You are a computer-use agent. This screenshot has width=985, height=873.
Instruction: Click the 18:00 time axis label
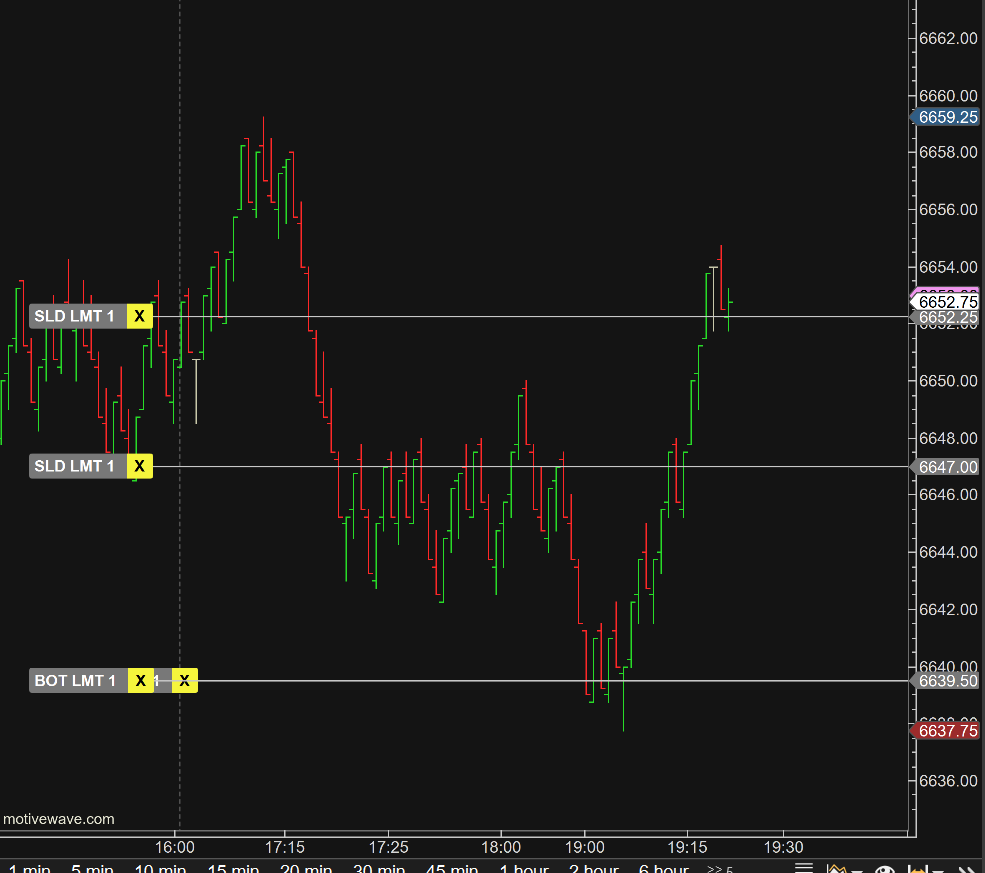coord(501,847)
